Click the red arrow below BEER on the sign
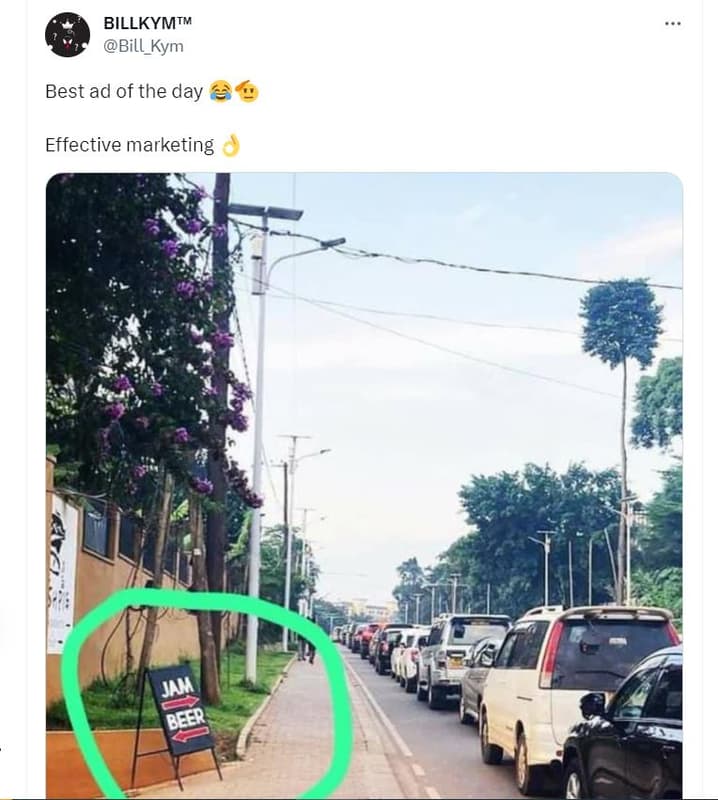Screen dimensions: 718x800 pos(190,735)
